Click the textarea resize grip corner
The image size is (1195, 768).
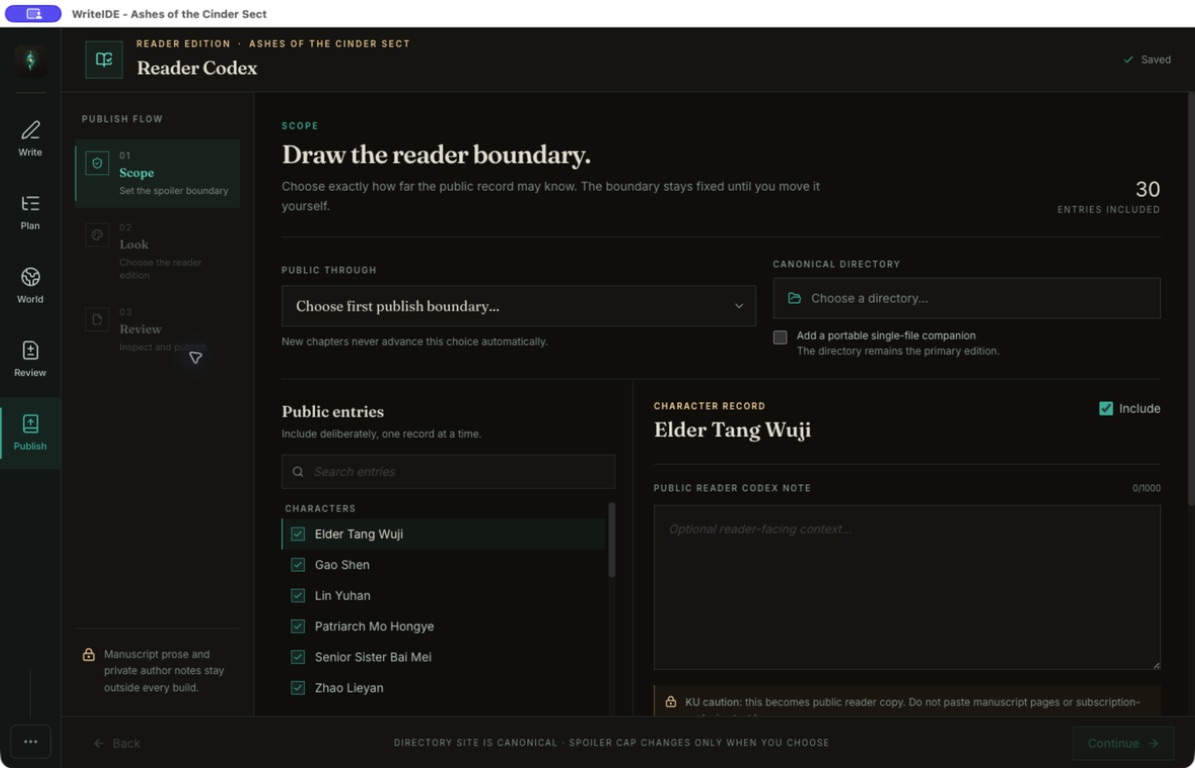[1155, 664]
